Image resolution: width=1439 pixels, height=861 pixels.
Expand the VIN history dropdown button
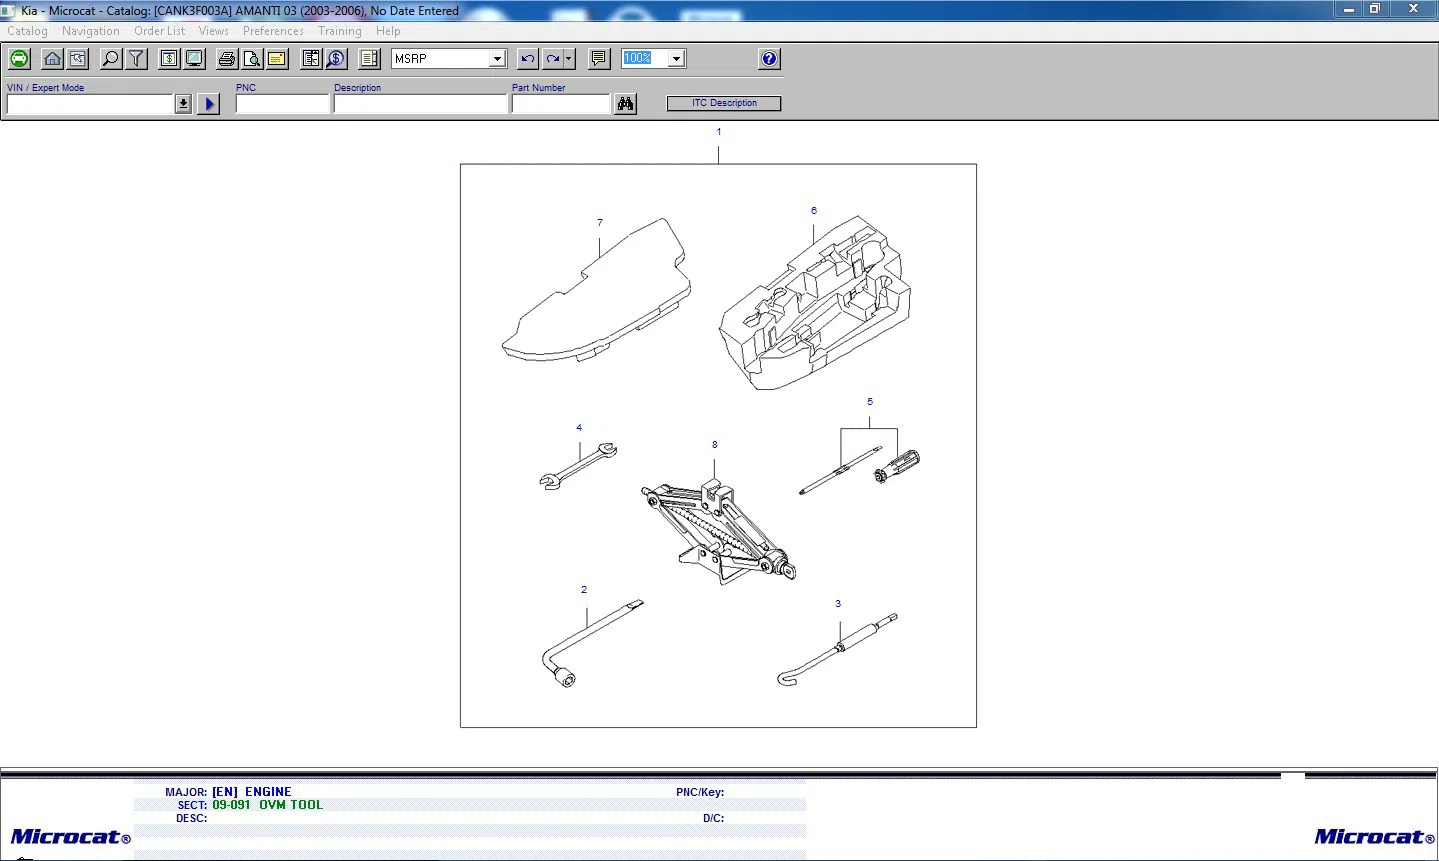coord(183,104)
